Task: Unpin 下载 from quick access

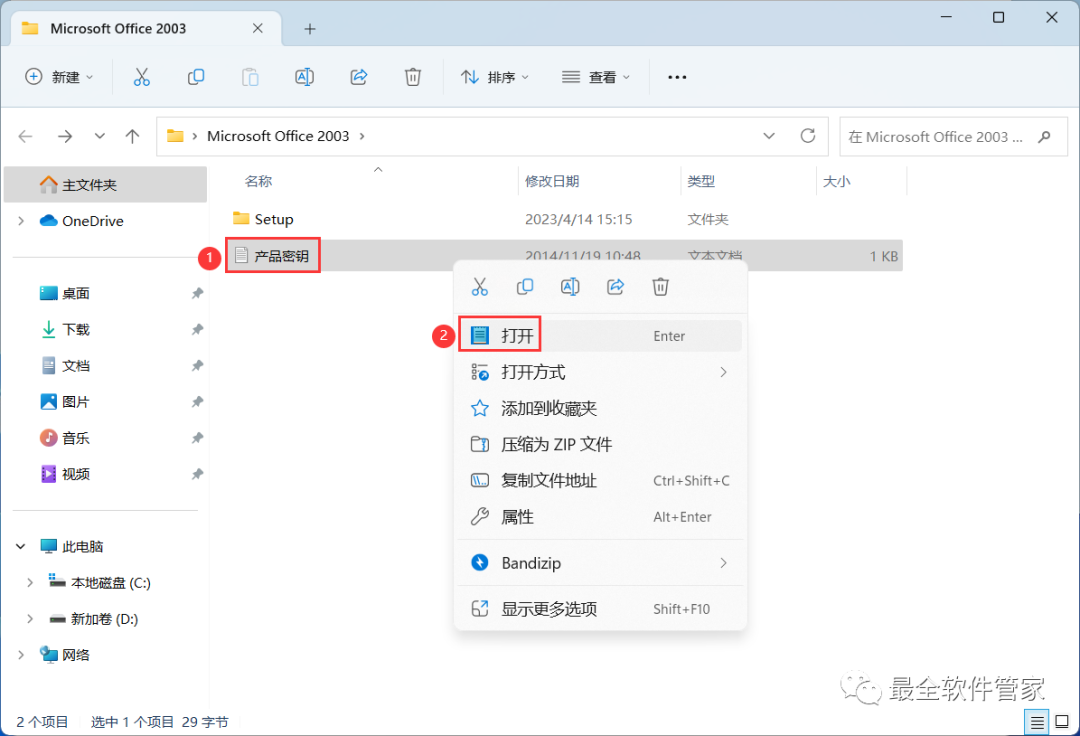Action: (x=198, y=329)
